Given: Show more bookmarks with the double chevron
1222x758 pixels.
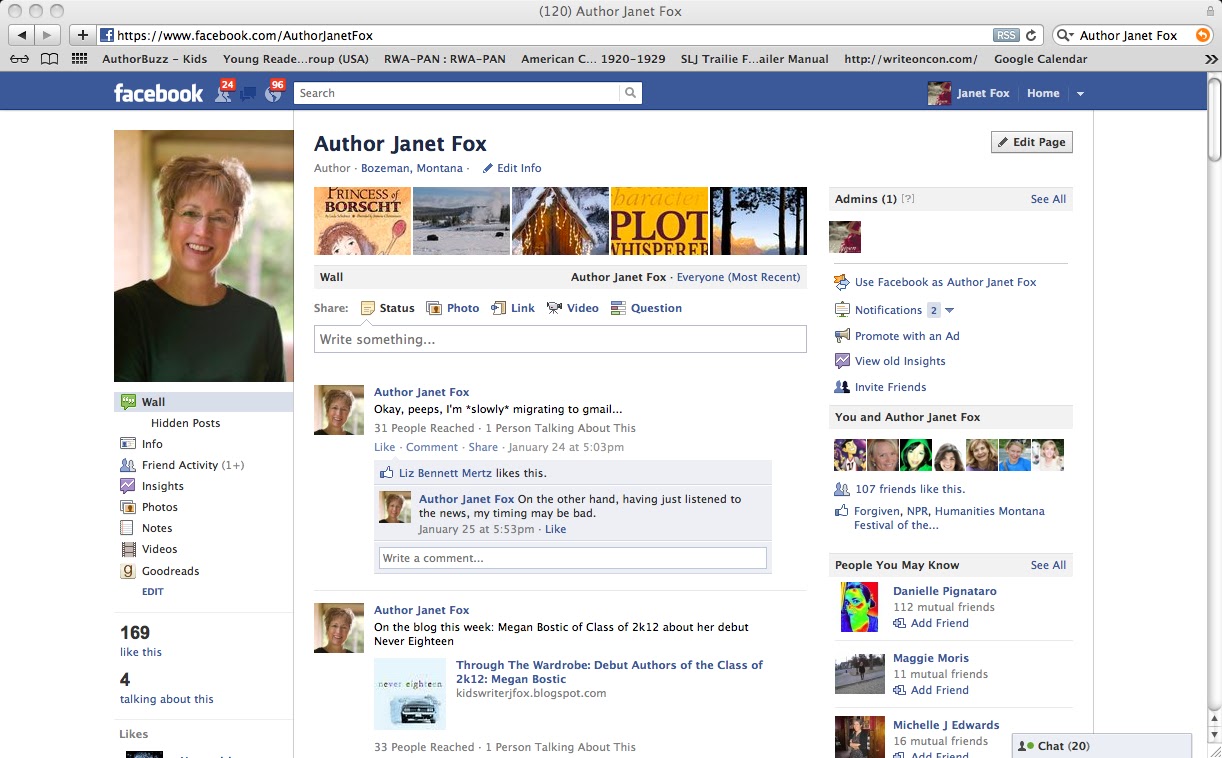Looking at the screenshot, I should 1211,59.
